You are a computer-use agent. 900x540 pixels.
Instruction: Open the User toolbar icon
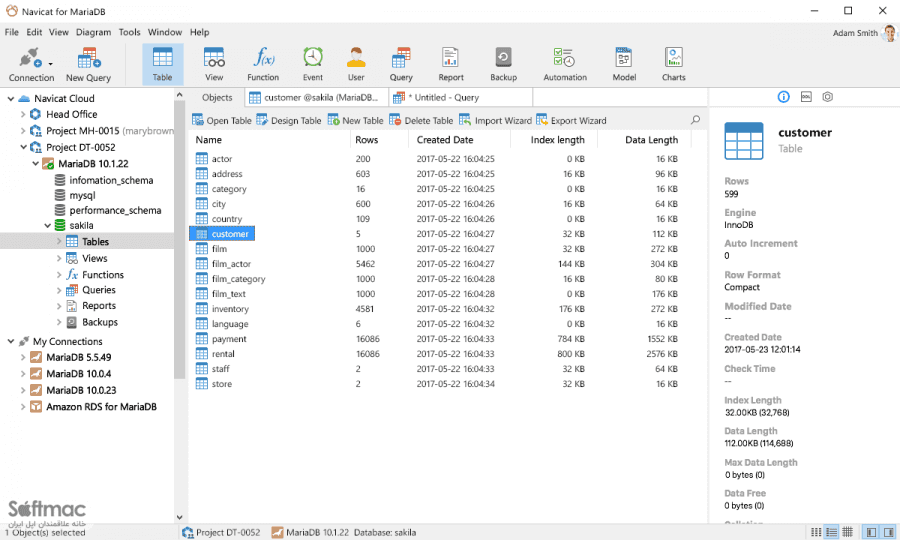click(356, 64)
